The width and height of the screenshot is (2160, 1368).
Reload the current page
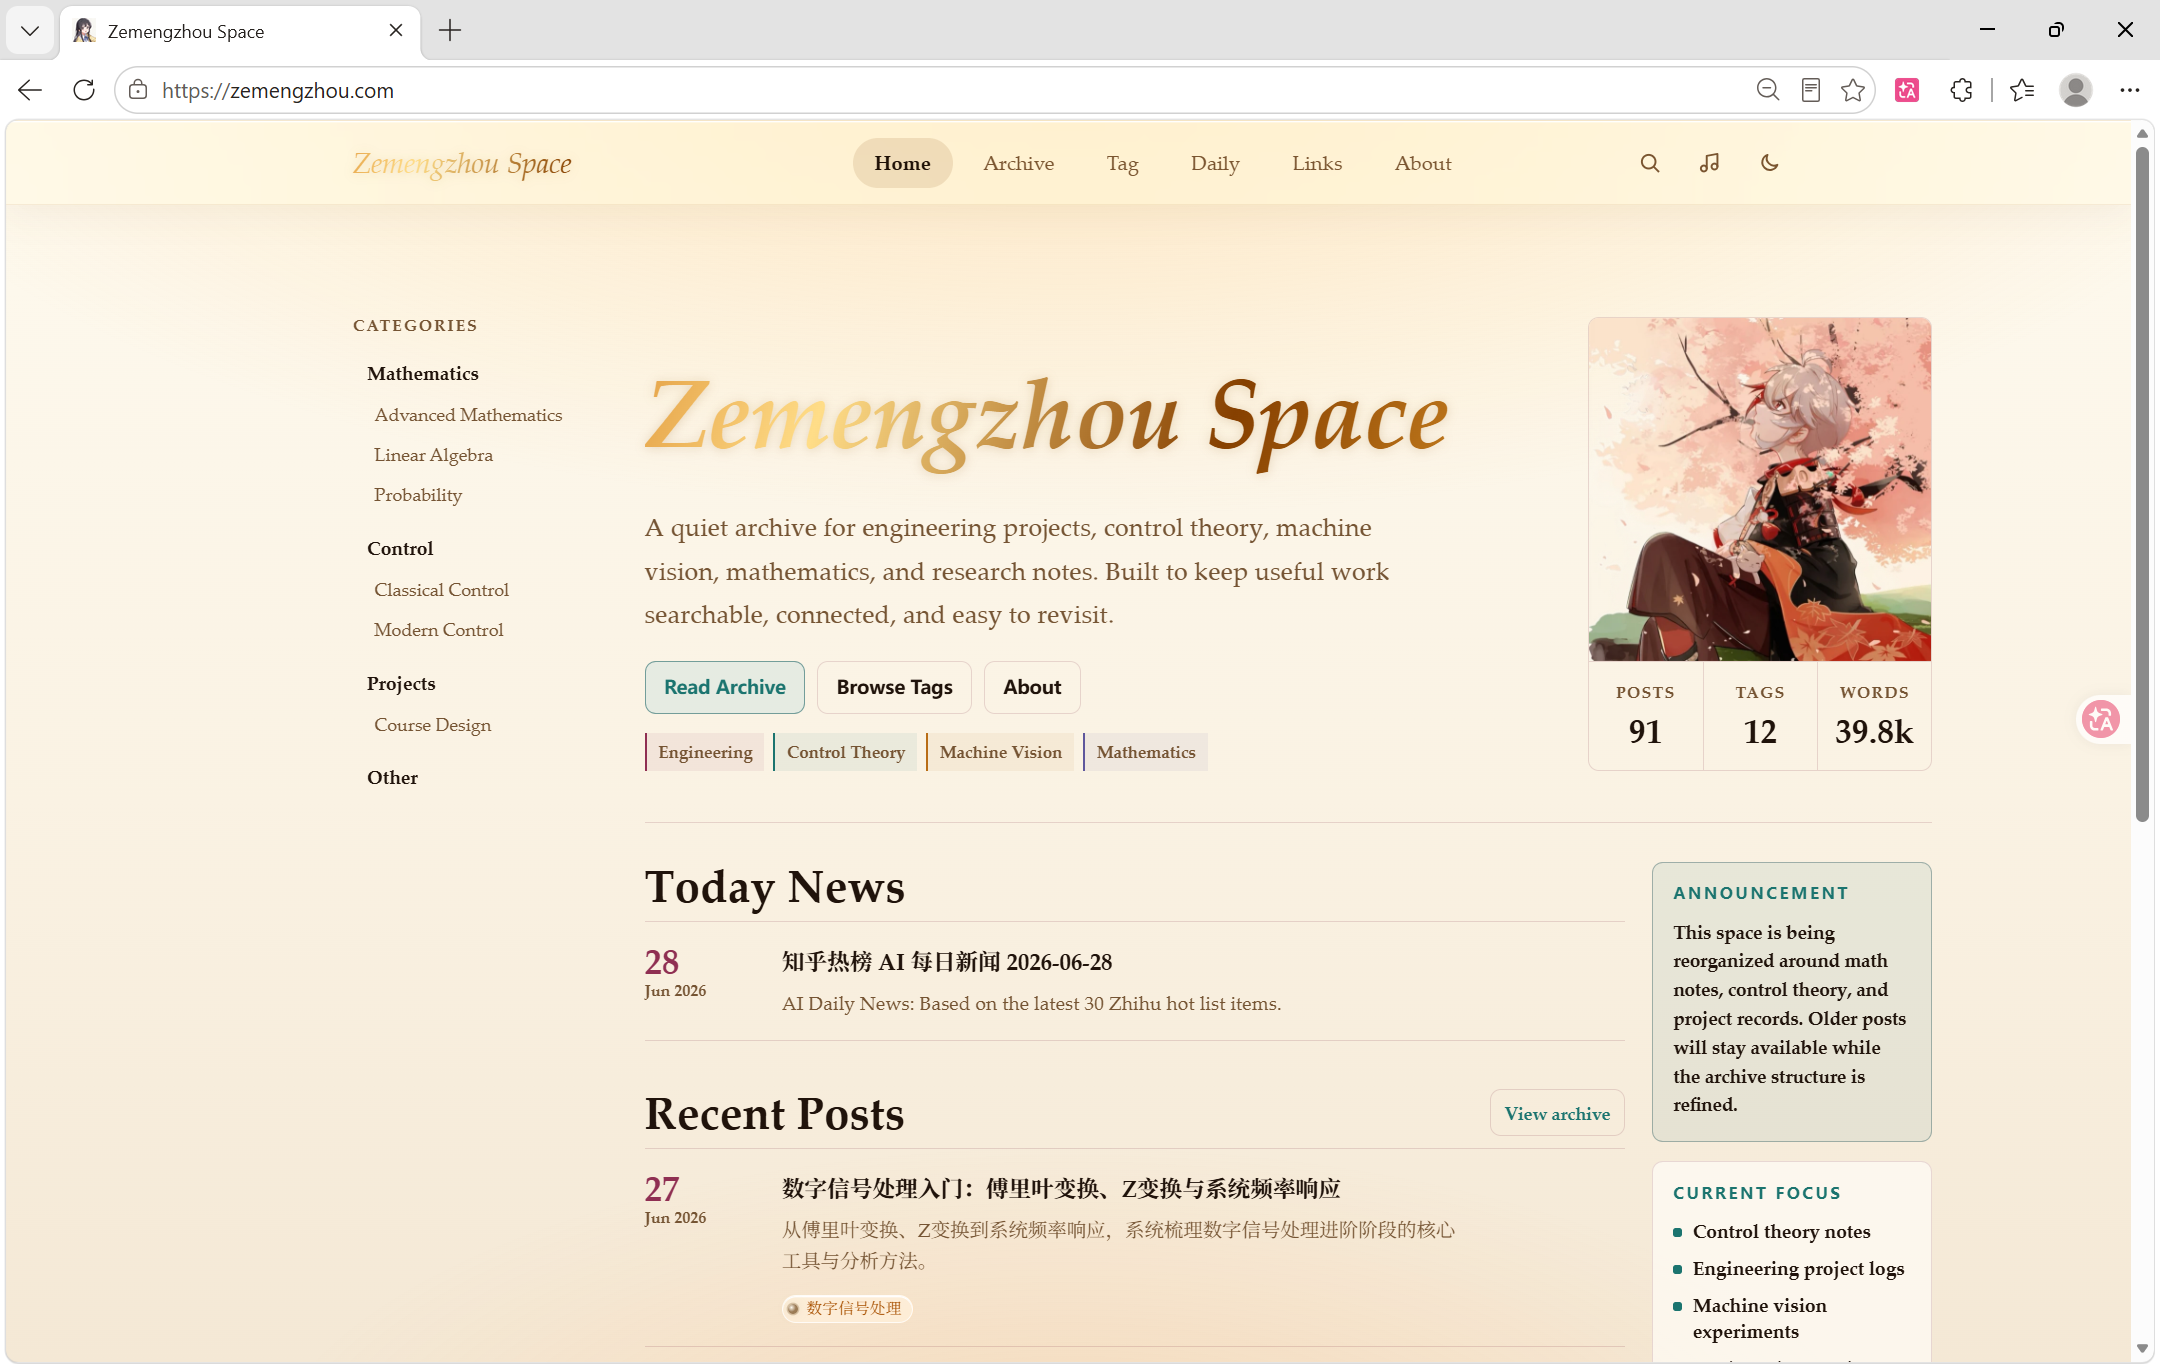[84, 90]
